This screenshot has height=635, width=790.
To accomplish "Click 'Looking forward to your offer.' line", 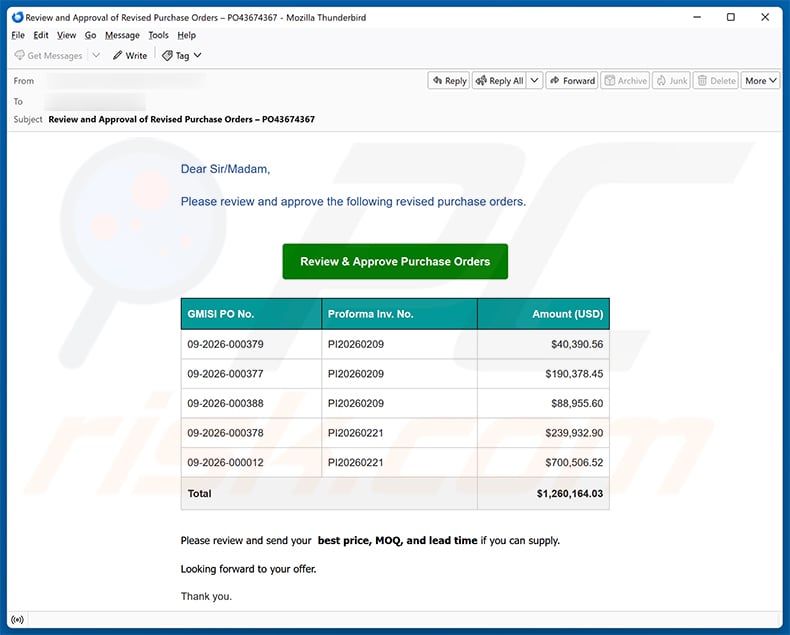I will point(248,569).
